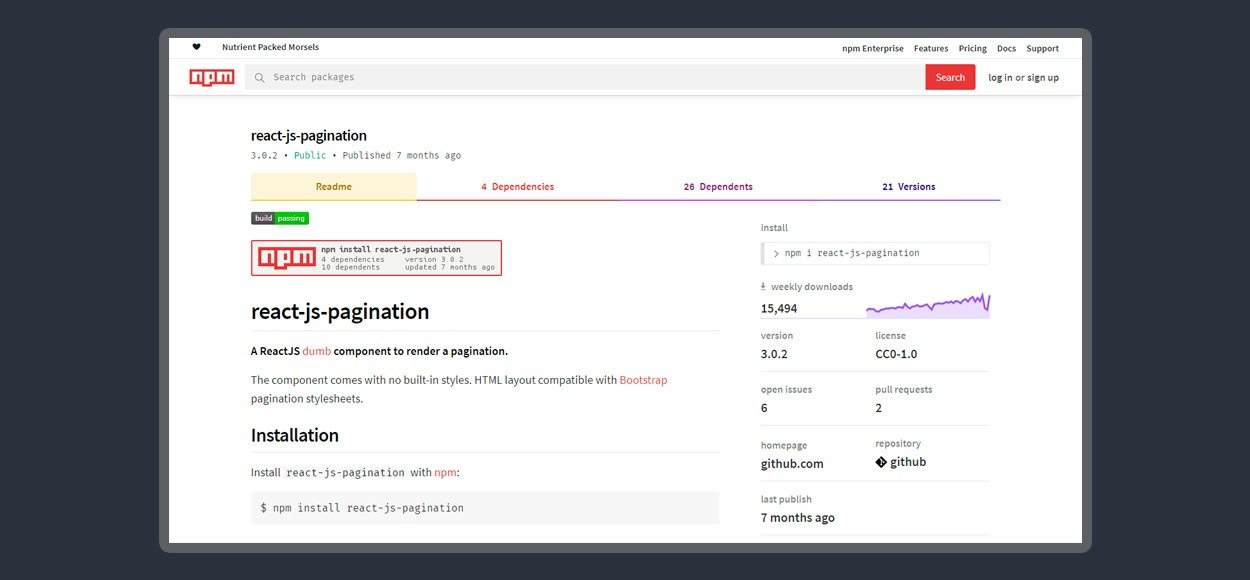Open the github repository link
Screen dimensions: 1250x580
click(908, 462)
